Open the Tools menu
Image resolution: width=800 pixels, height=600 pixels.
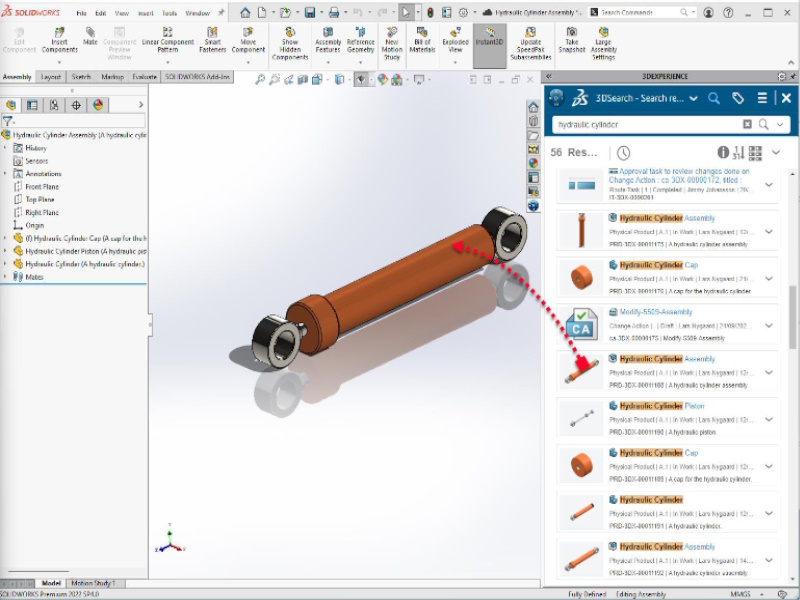pyautogui.click(x=170, y=13)
